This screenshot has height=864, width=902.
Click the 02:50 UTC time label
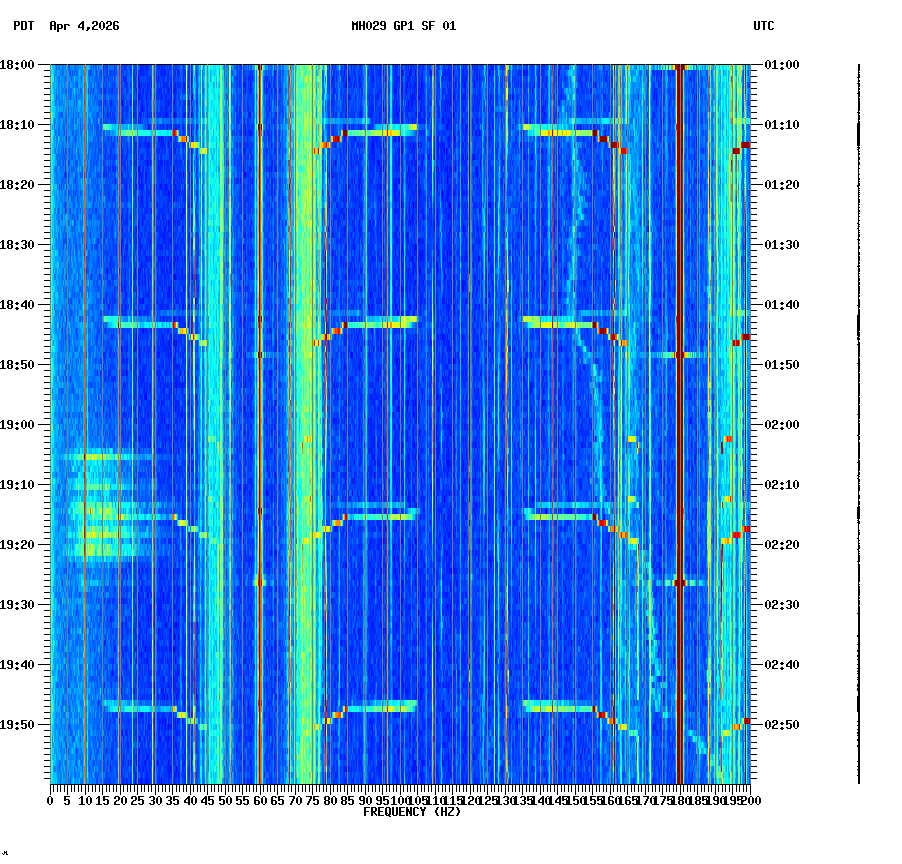tap(779, 723)
